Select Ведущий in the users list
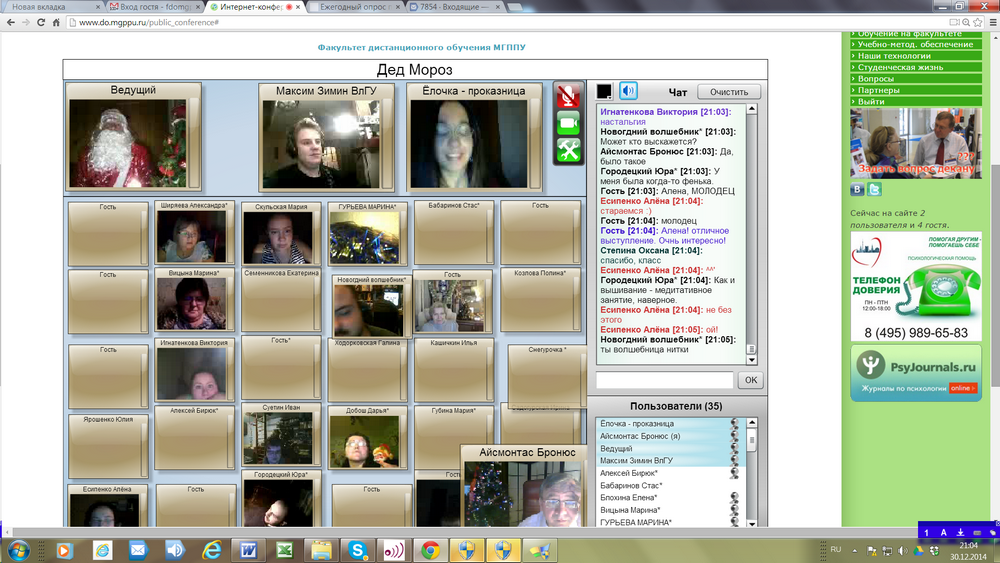Viewport: 1000px width, 563px height. 668,448
